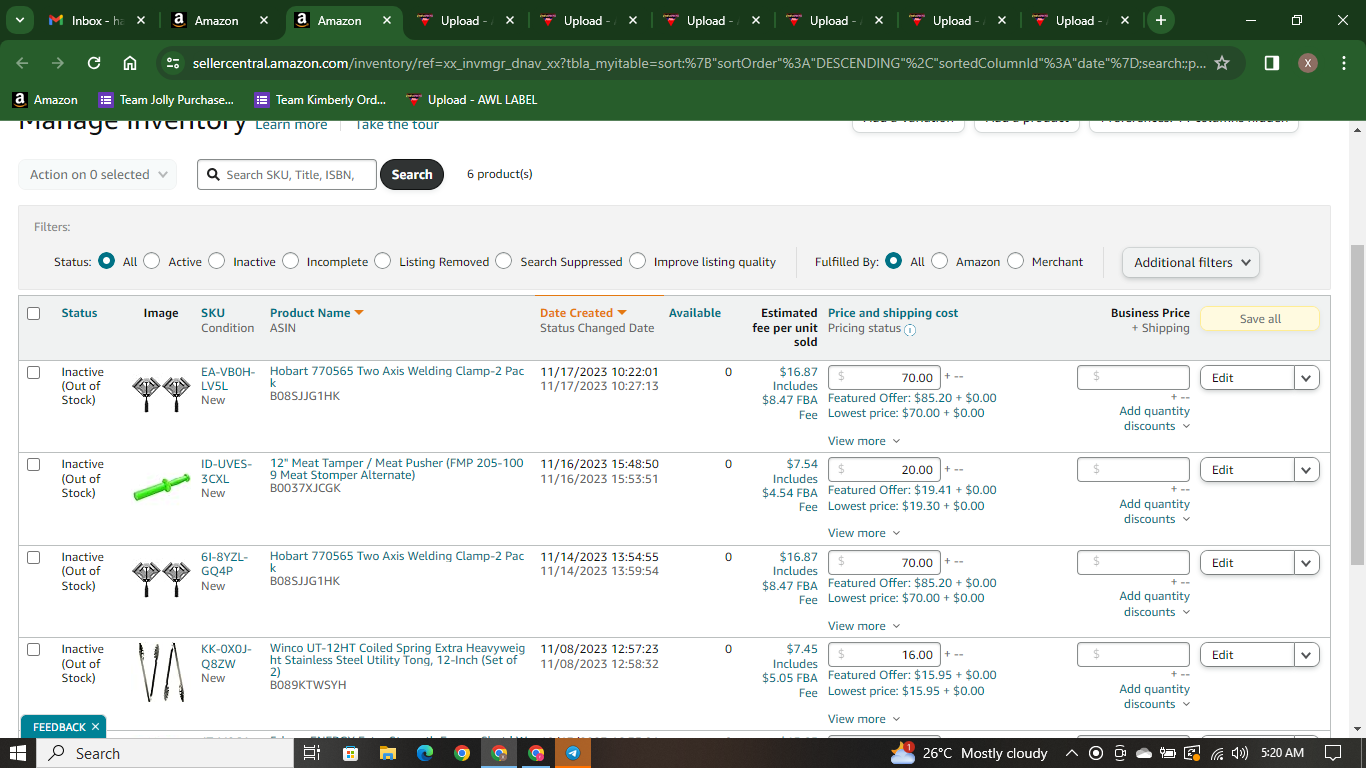
Task: Expand View more for EA-VB0H-LV5L row
Action: [864, 441]
